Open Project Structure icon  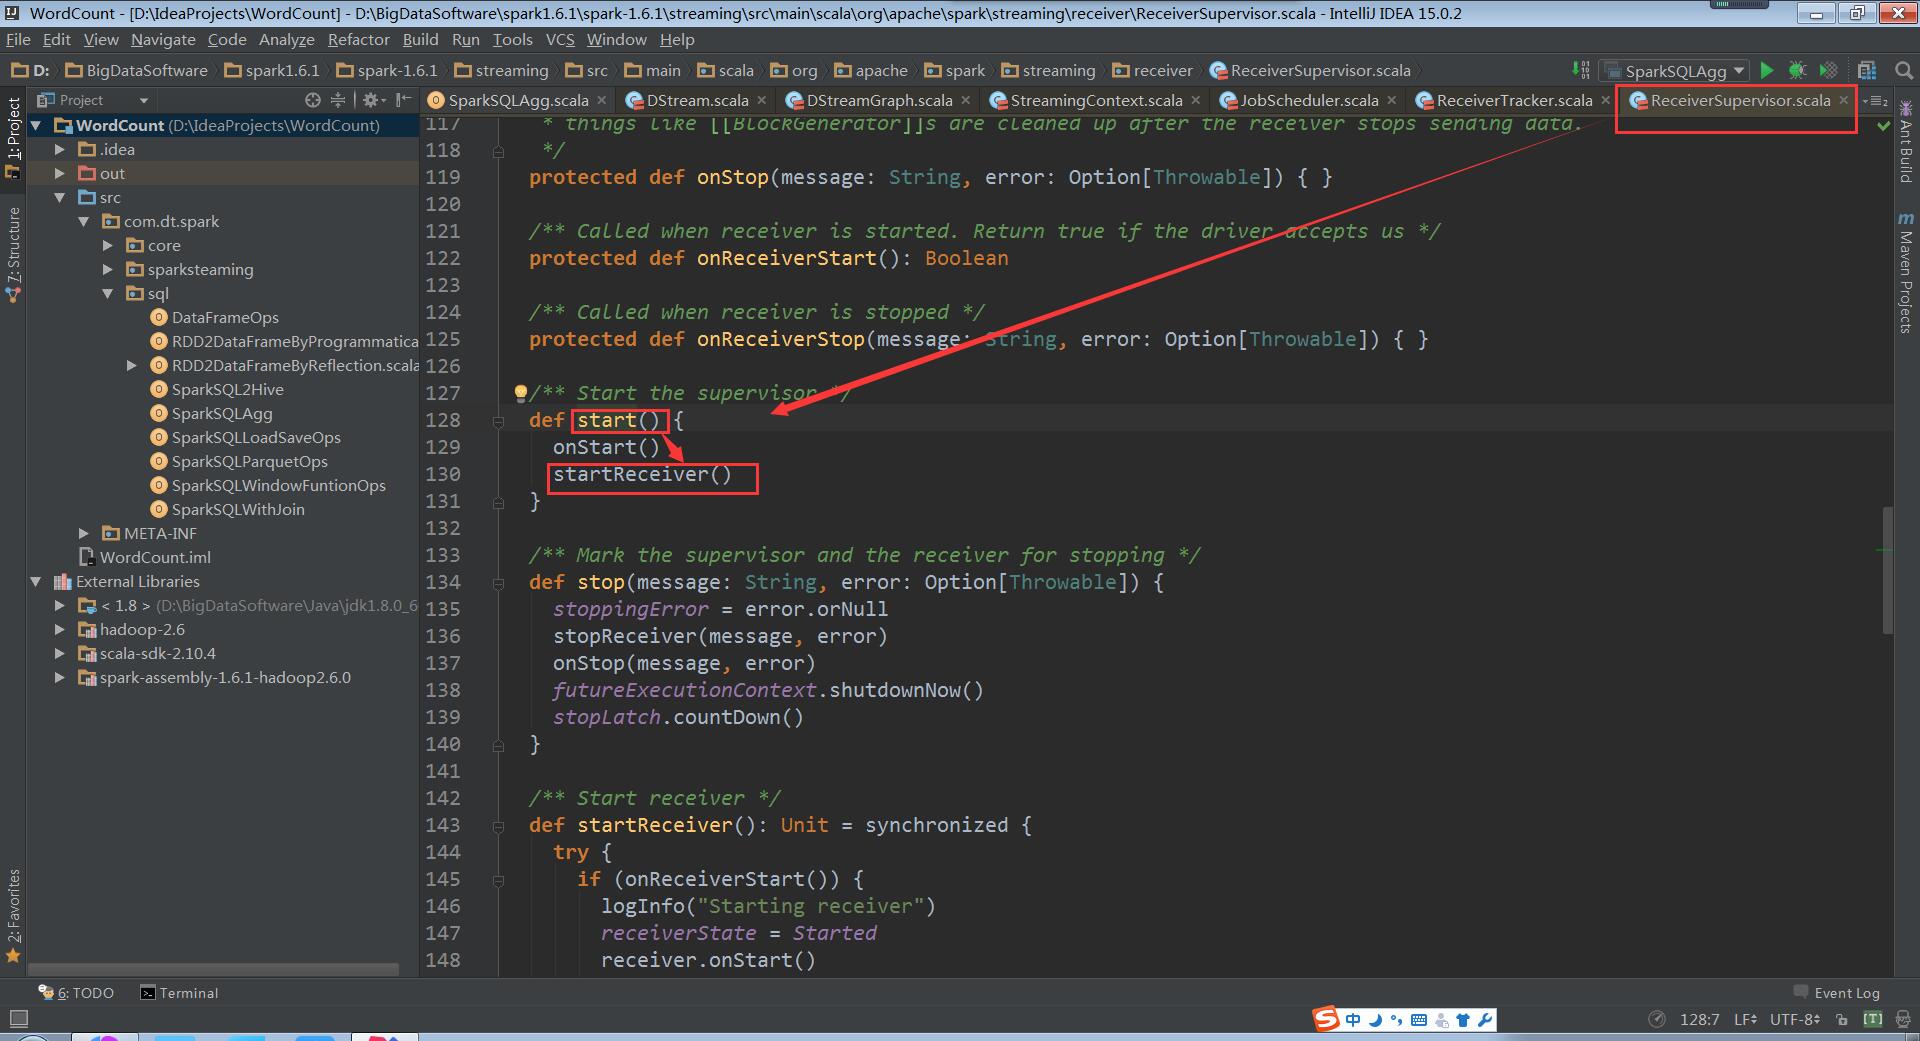1867,70
